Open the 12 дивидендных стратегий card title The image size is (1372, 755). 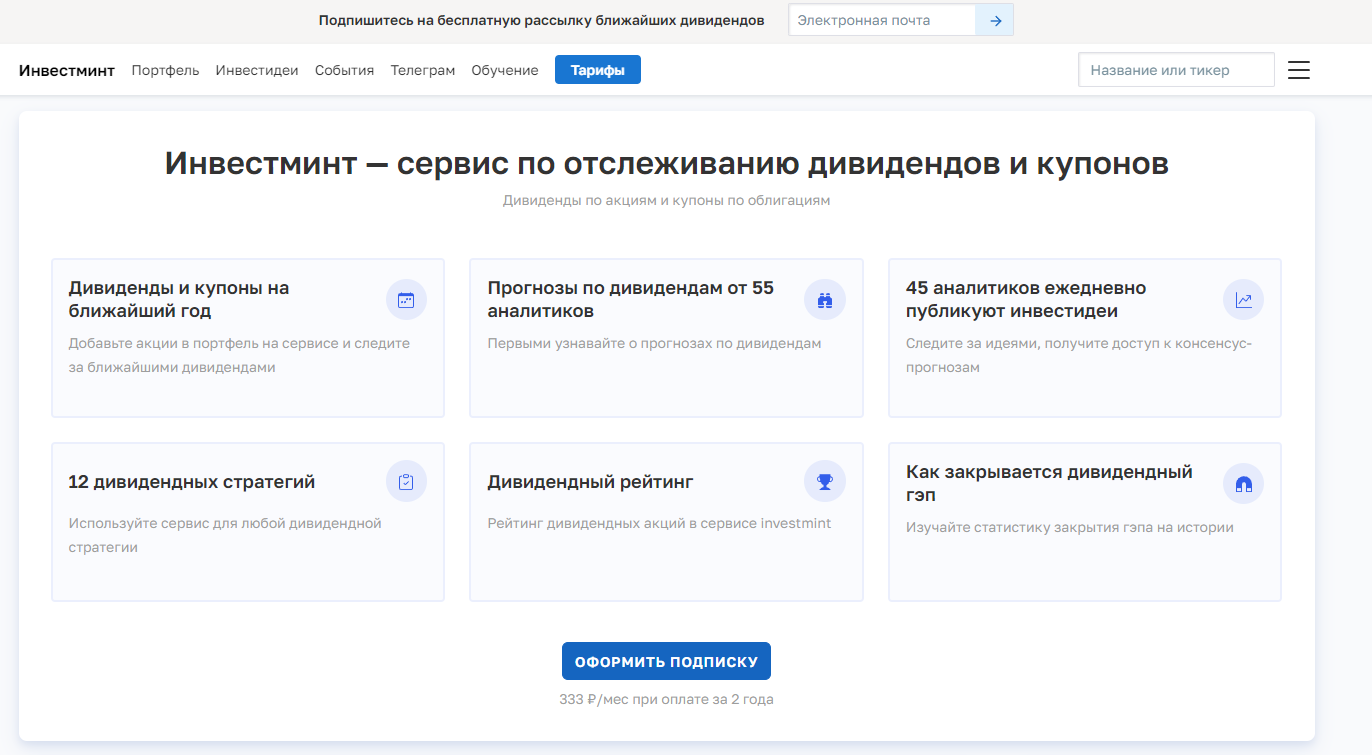click(191, 482)
